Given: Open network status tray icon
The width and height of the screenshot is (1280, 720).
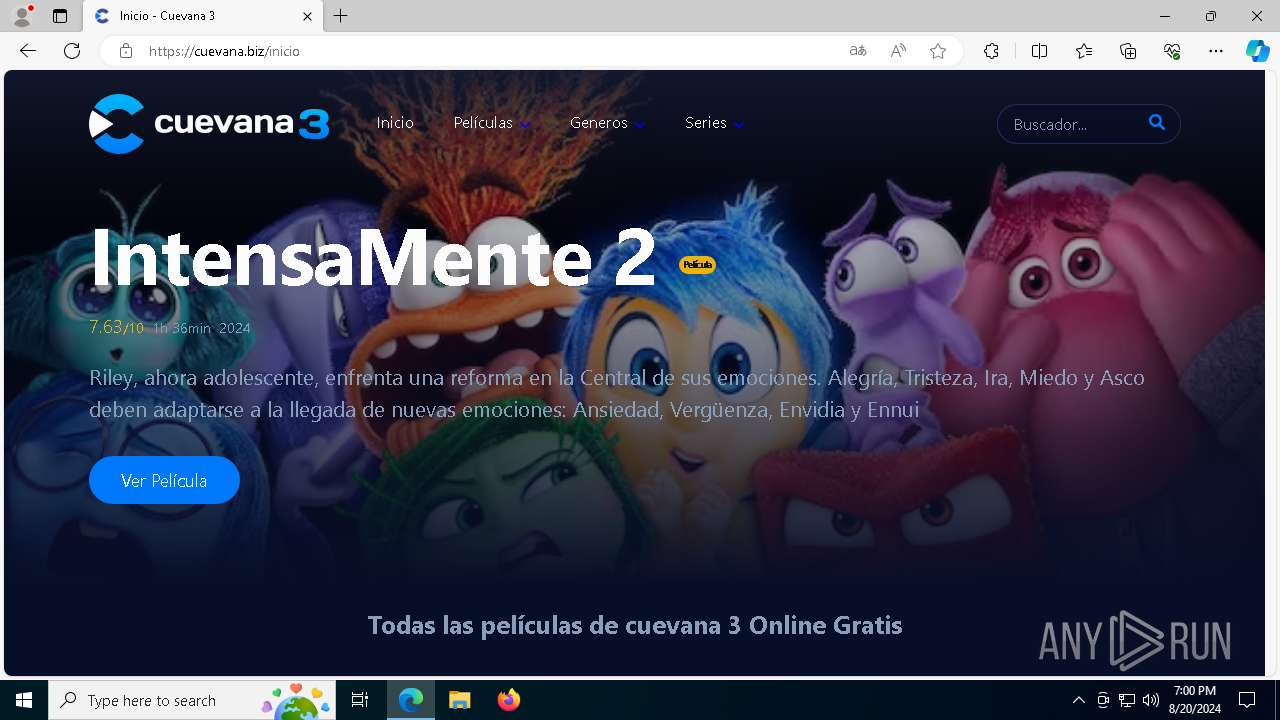Looking at the screenshot, I should (1127, 700).
